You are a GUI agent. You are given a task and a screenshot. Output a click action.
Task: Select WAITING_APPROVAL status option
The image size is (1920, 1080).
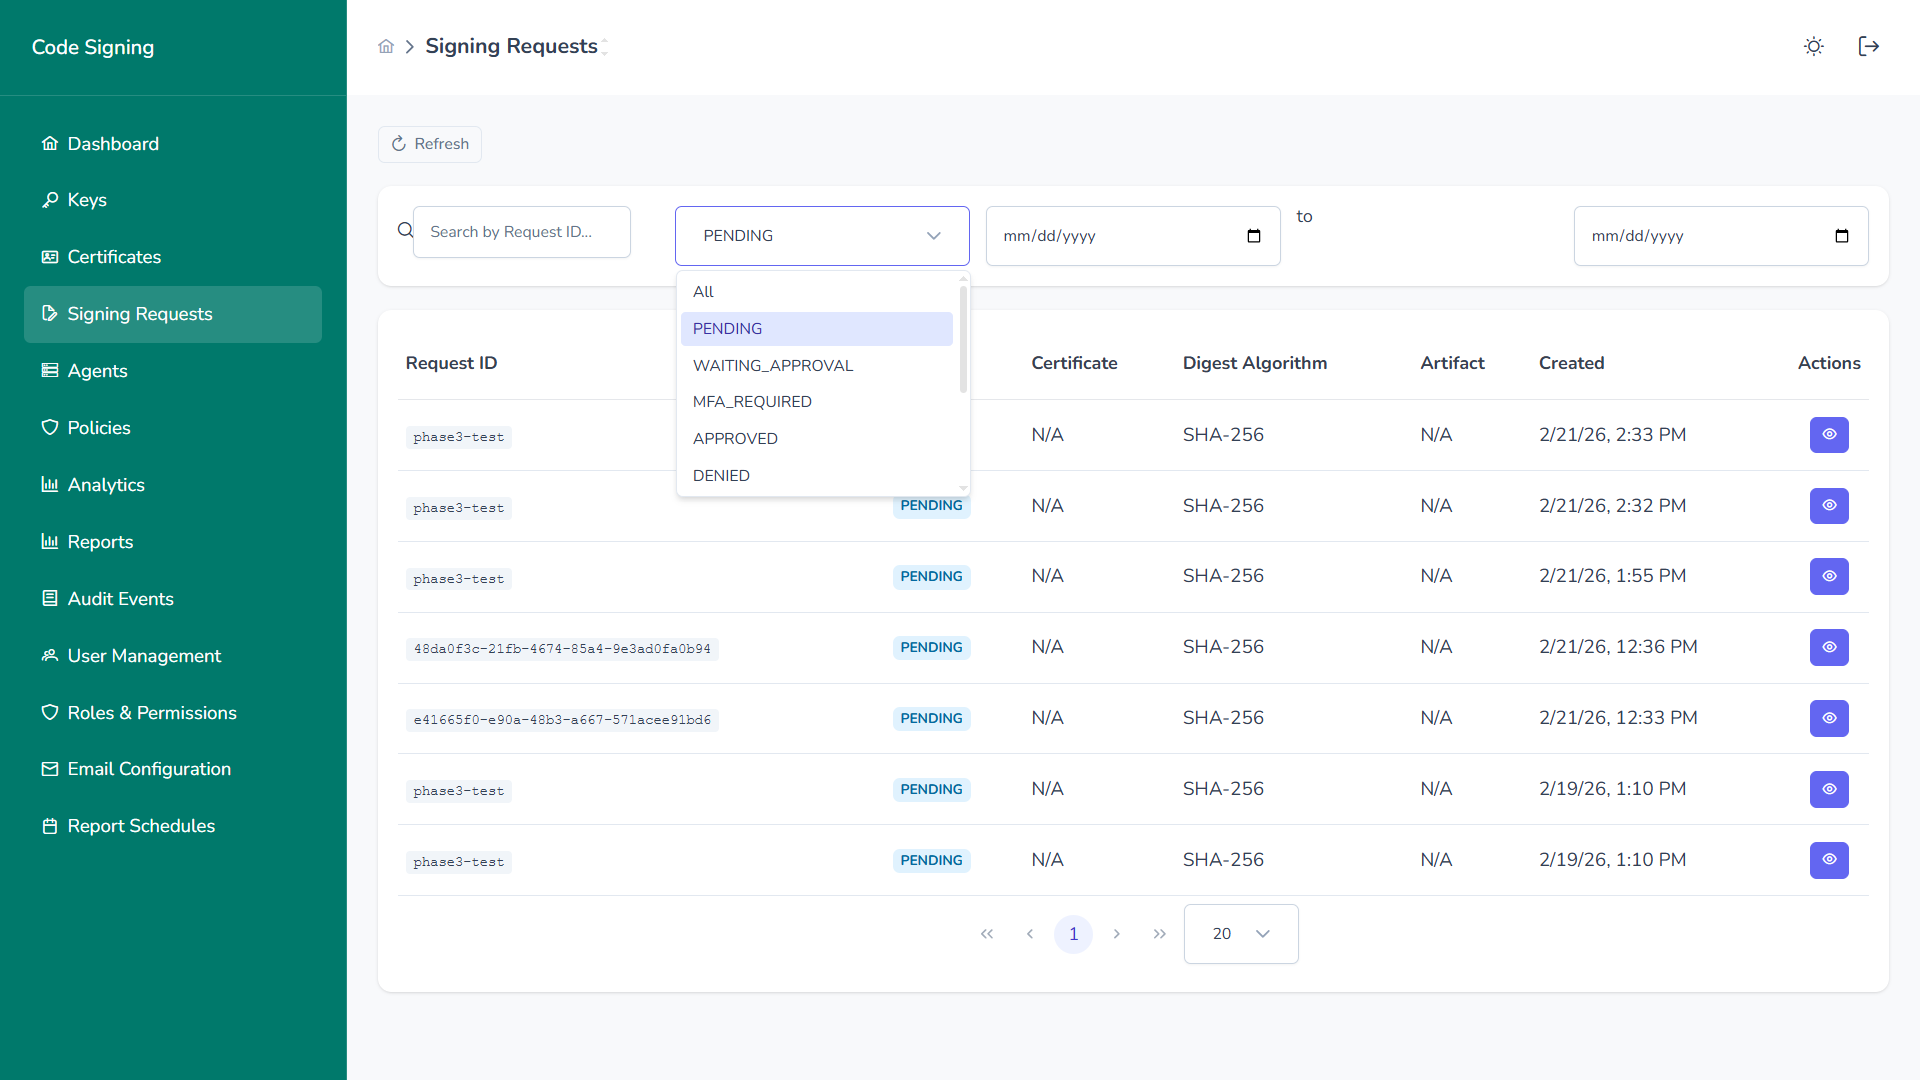coord(772,365)
